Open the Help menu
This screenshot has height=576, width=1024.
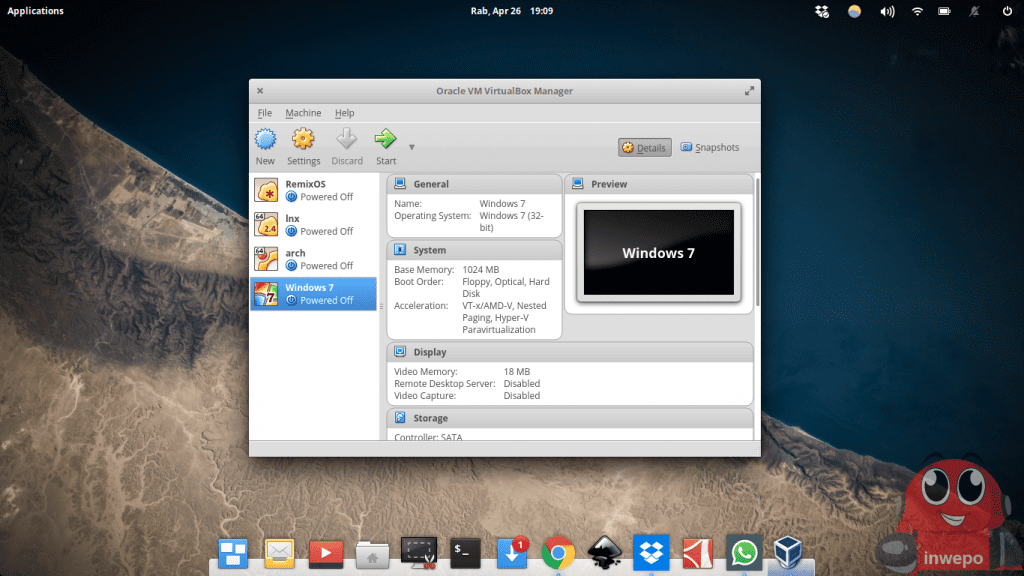coord(344,113)
